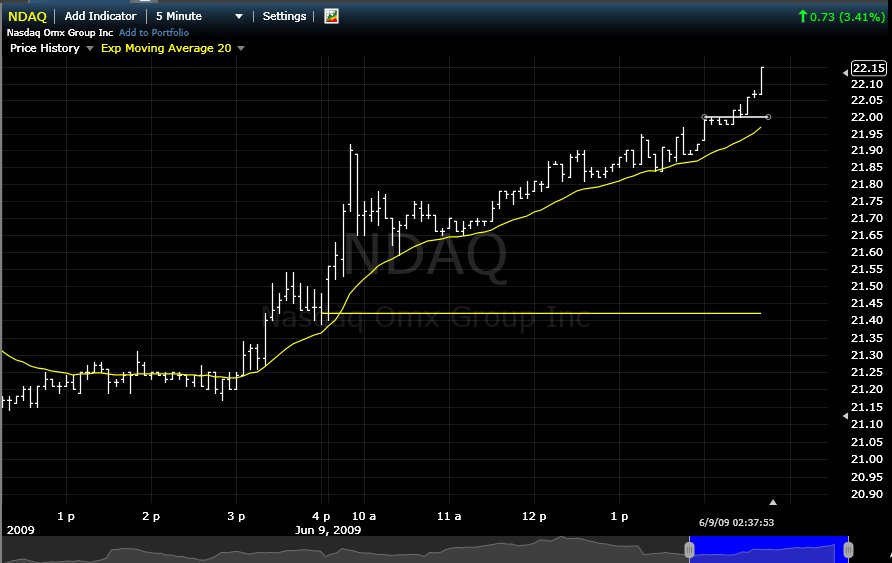892x563 pixels.
Task: Click the chart style icon next to Settings
Action: click(331, 16)
